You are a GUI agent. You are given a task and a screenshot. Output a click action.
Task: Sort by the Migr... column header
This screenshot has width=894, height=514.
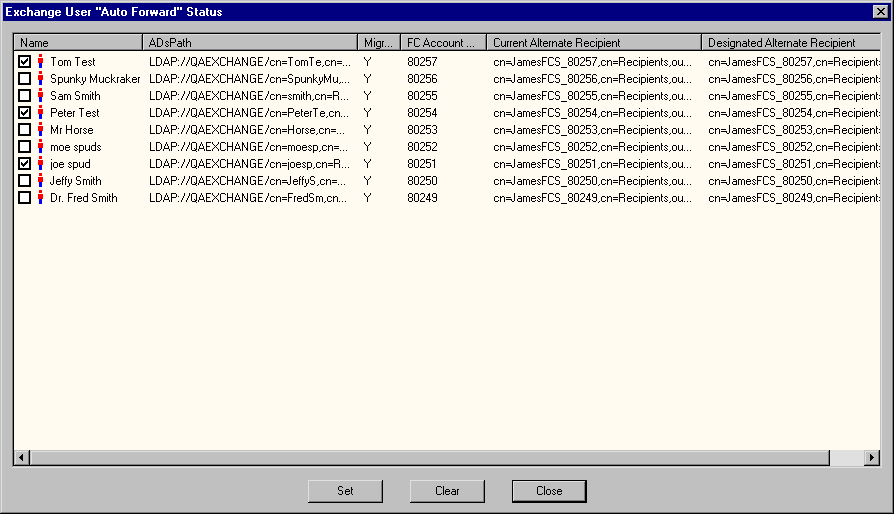coord(379,43)
